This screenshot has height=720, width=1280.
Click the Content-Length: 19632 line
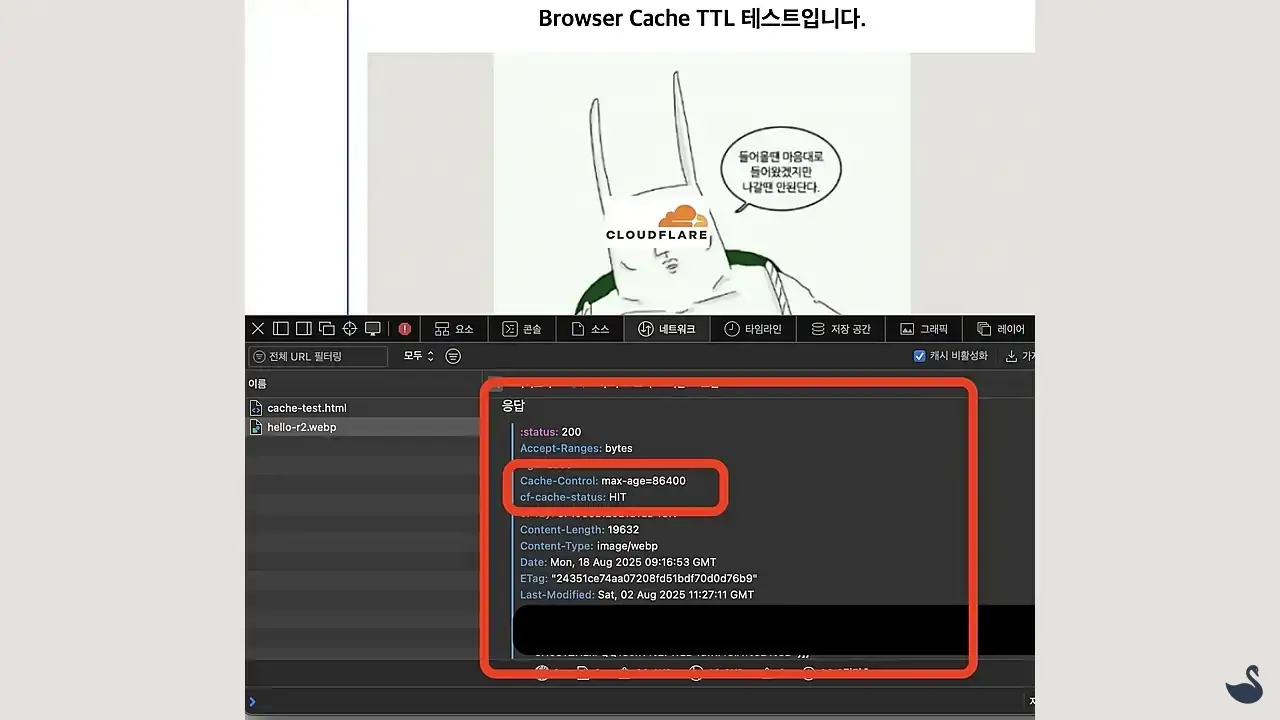point(579,530)
